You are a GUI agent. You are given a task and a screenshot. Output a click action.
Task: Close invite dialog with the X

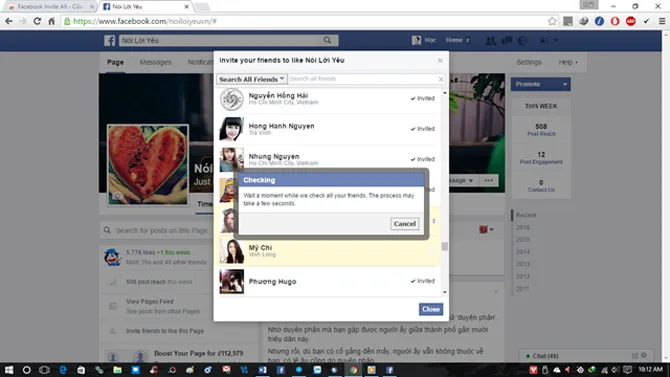[x=440, y=61]
